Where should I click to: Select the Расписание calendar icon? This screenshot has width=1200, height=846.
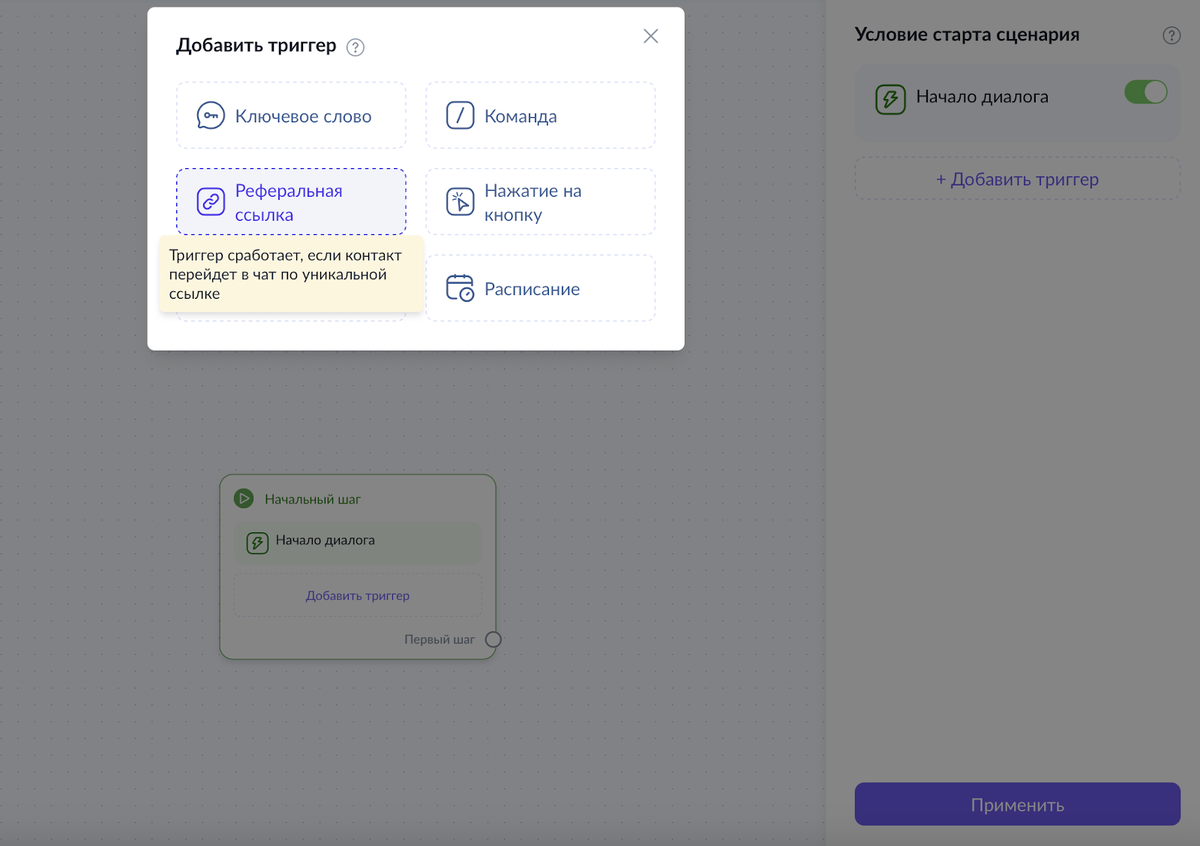[x=460, y=288]
